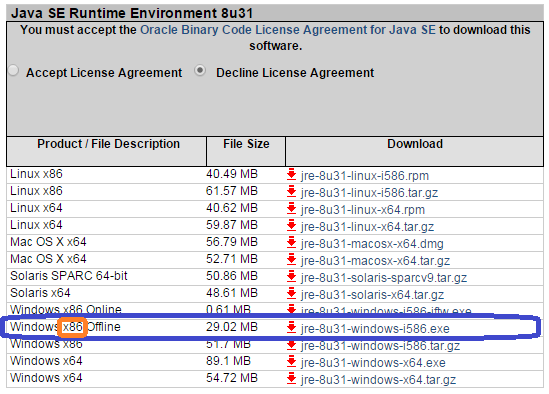Download jre-8u31-windows-x64.tar.gz file link
The width and height of the screenshot is (549, 394).
(378, 380)
